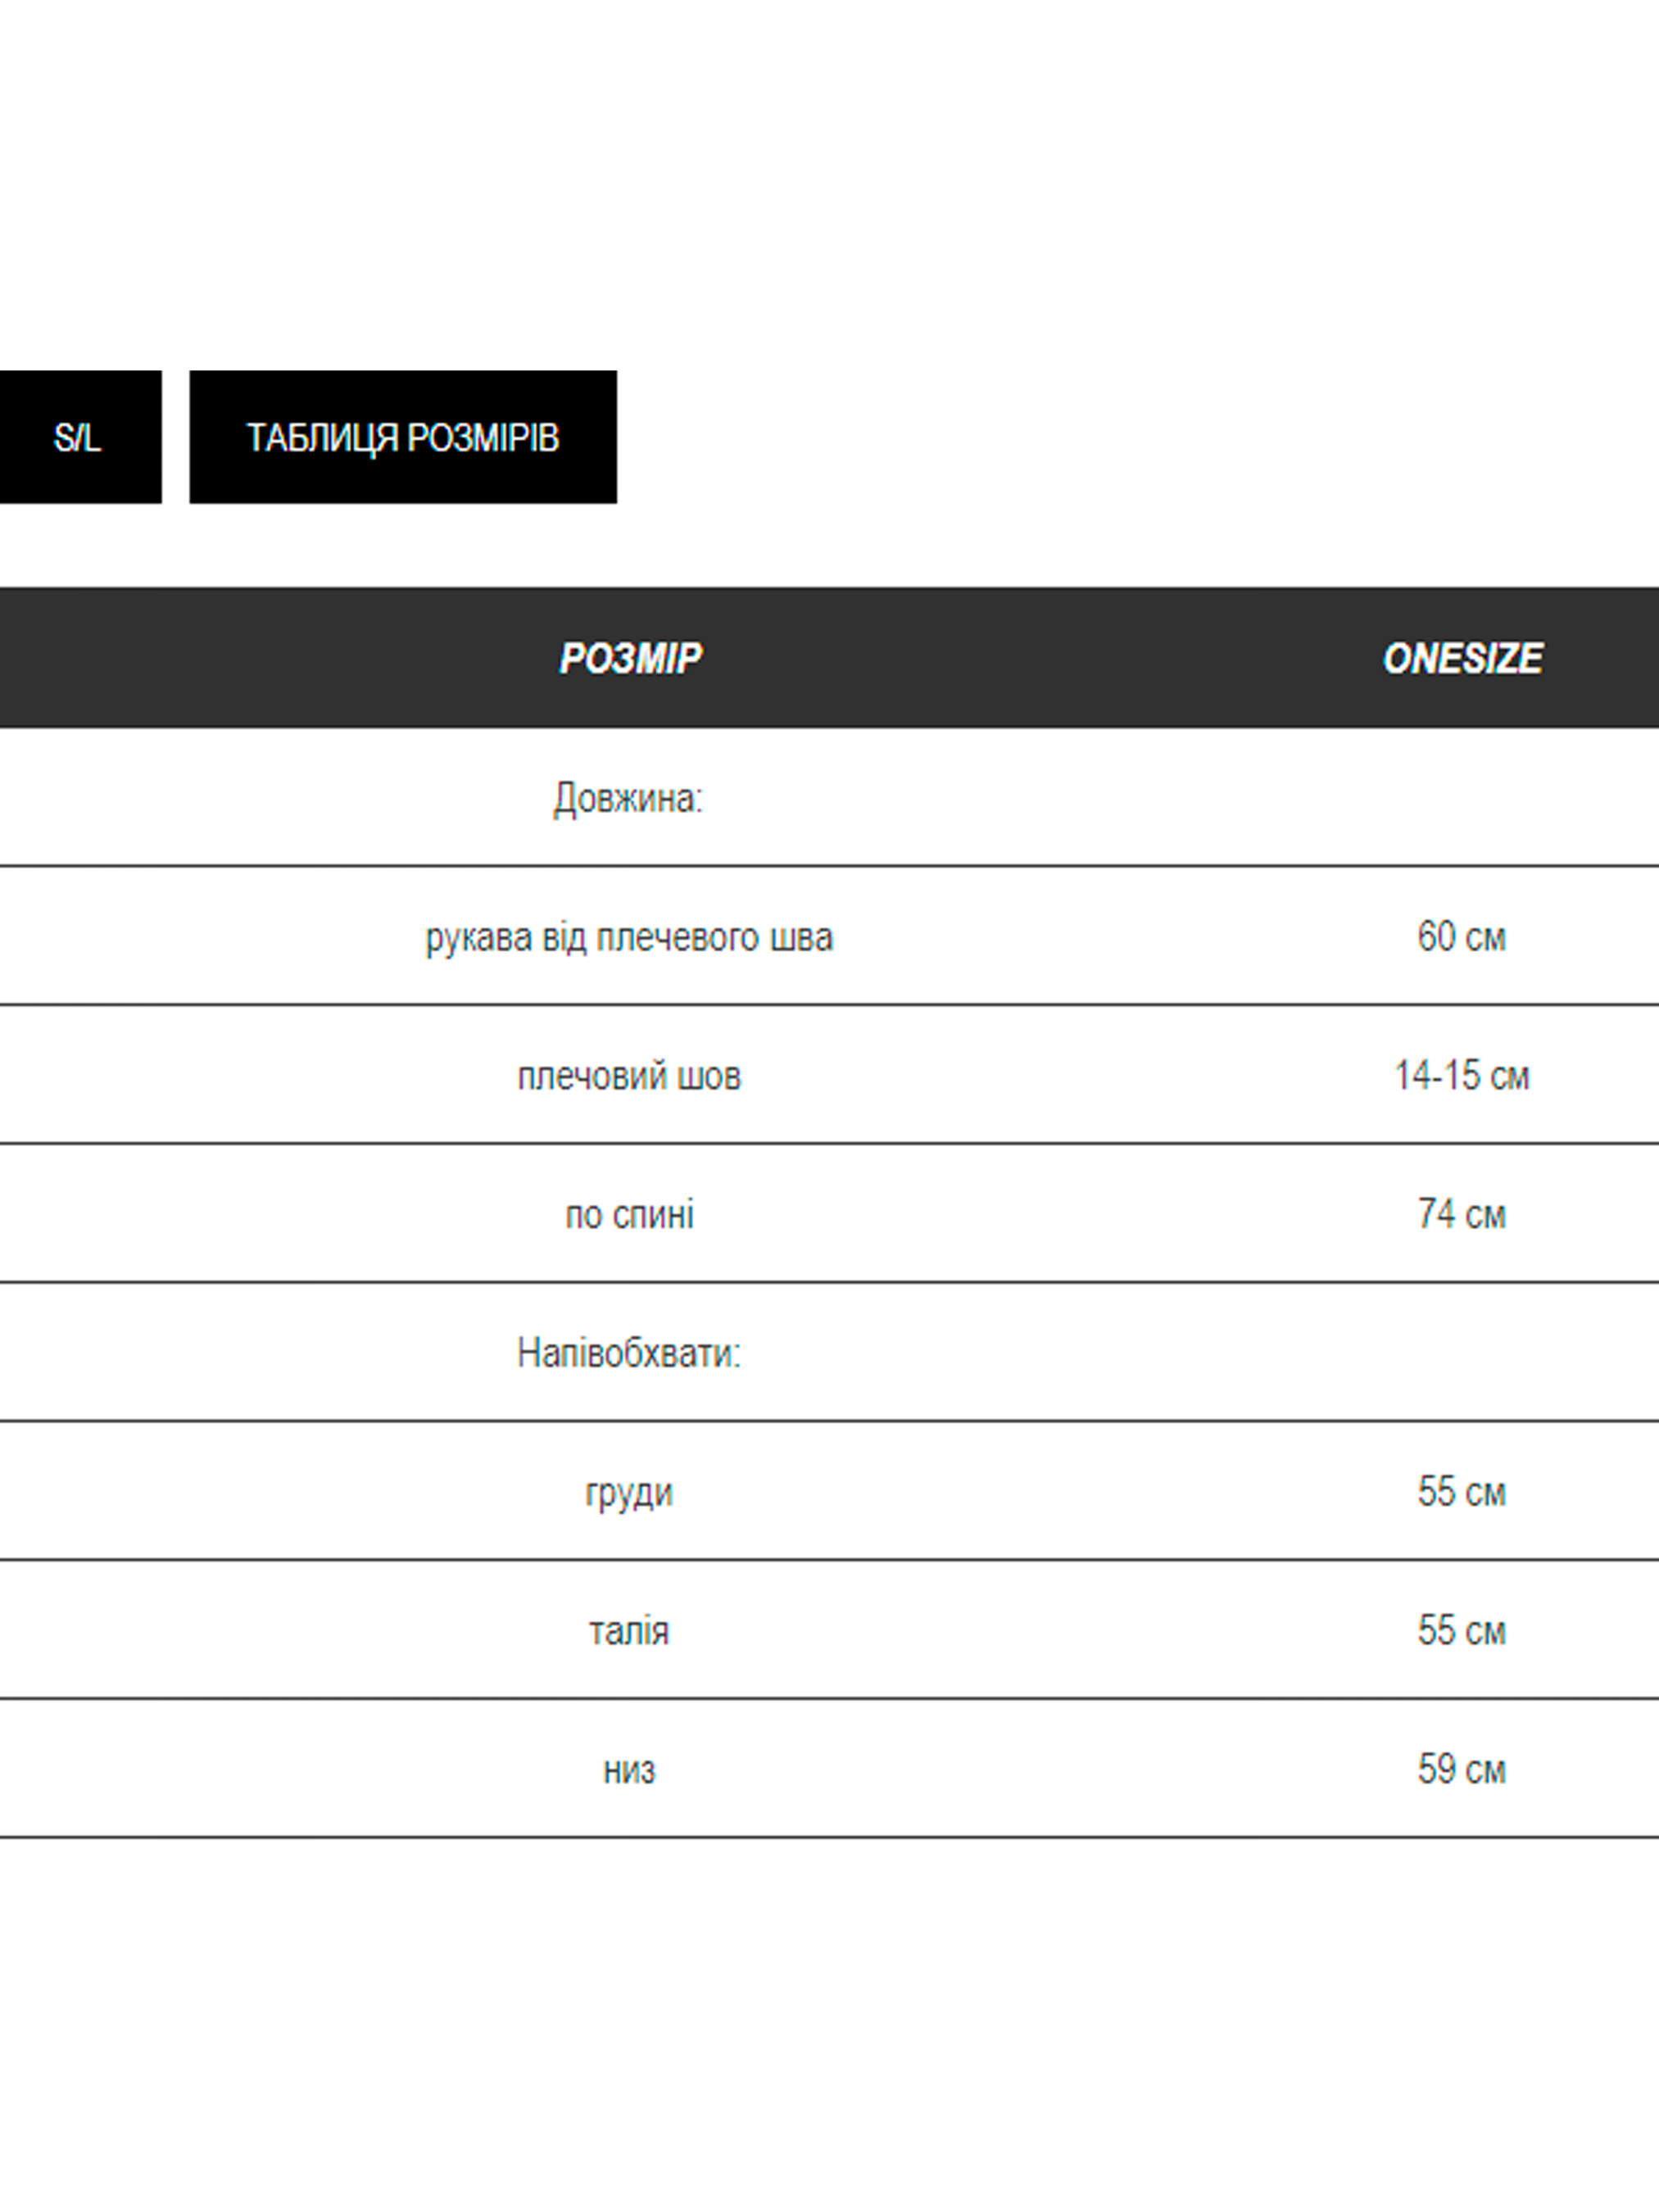
Task: Click the ONESIZE column header
Action: (1462, 658)
